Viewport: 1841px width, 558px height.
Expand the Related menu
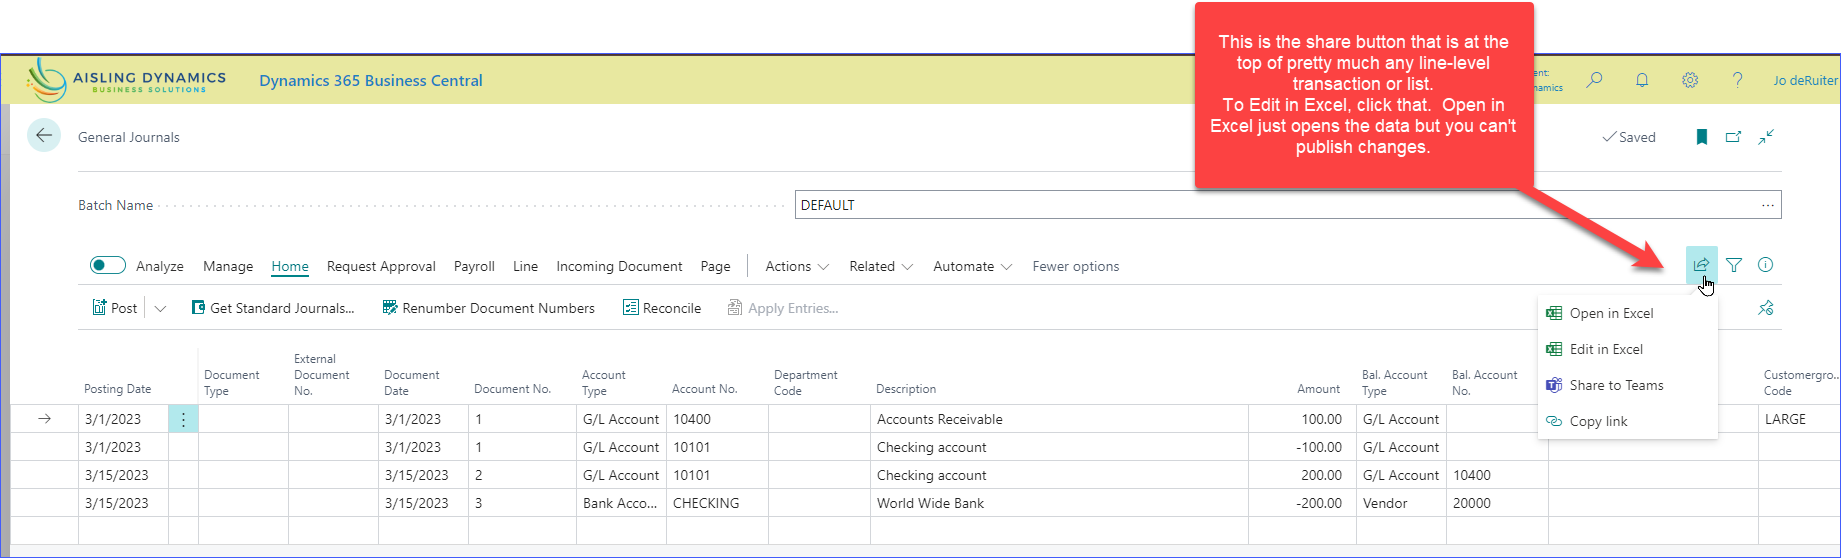click(x=881, y=266)
